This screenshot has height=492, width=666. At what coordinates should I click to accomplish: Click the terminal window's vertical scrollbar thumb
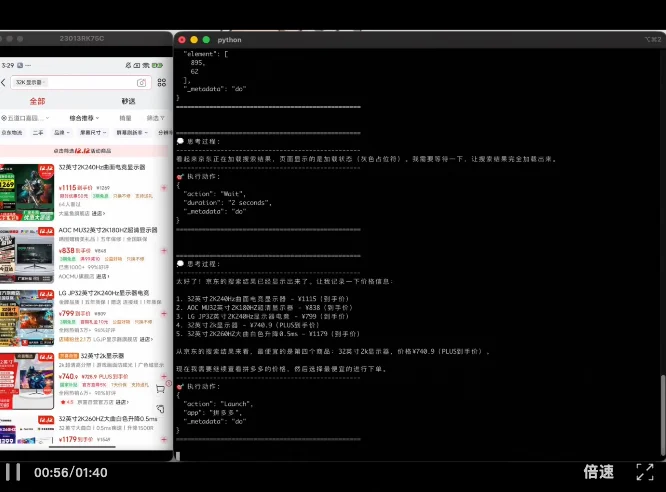coord(663,416)
